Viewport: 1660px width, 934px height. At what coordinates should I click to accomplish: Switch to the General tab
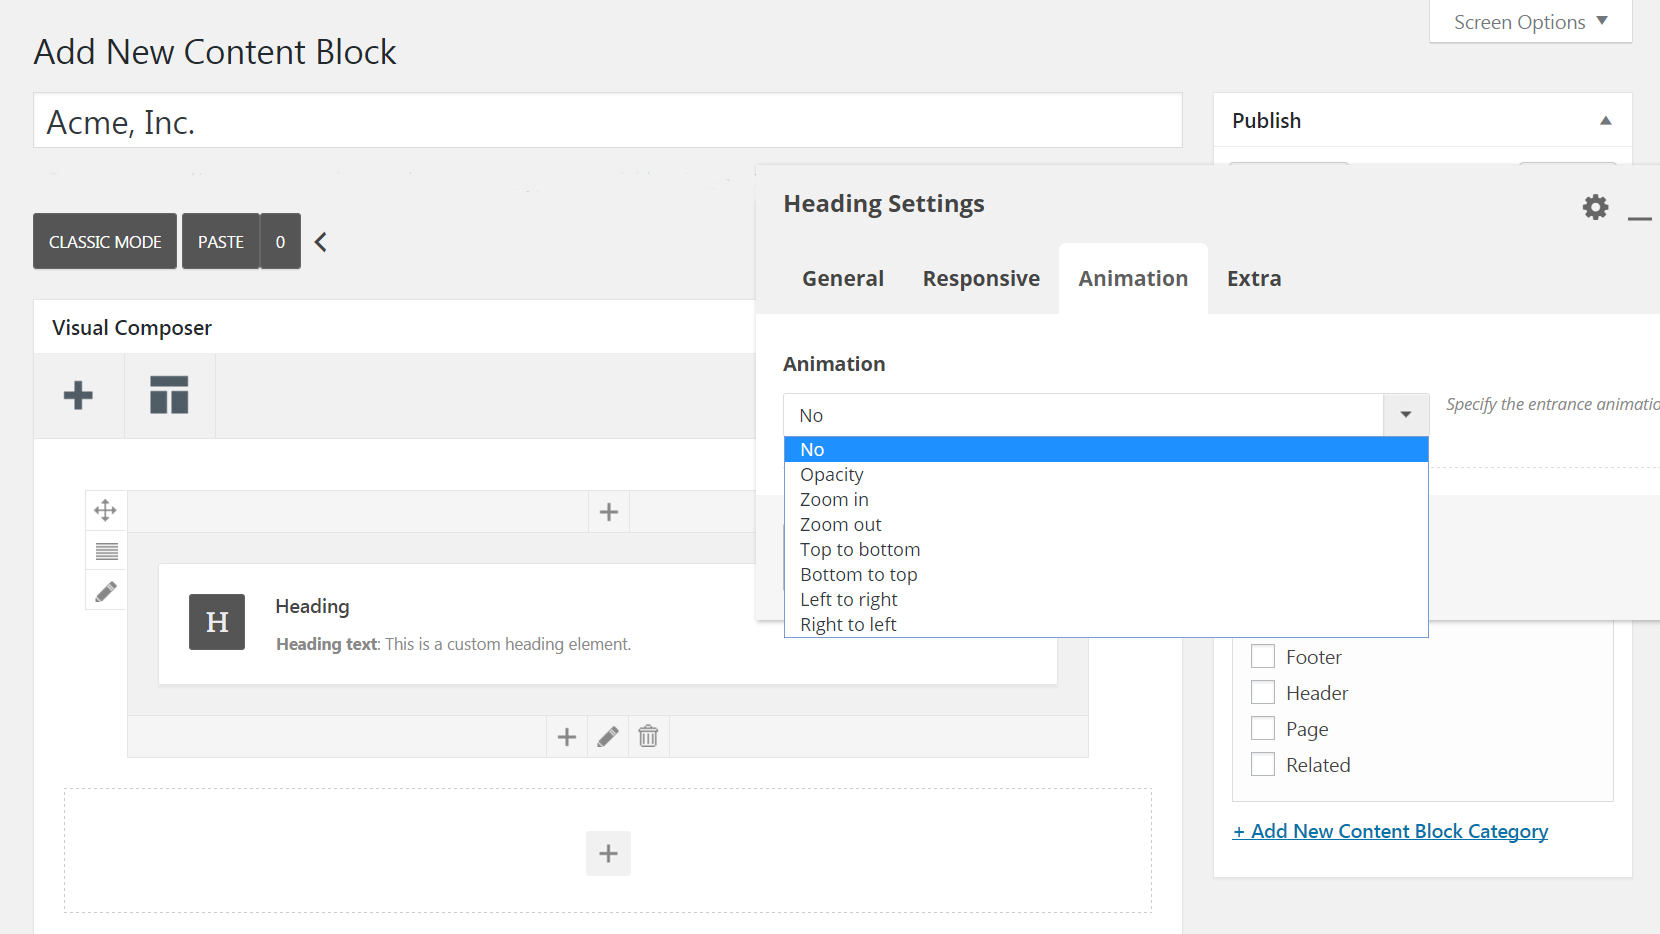coord(843,279)
